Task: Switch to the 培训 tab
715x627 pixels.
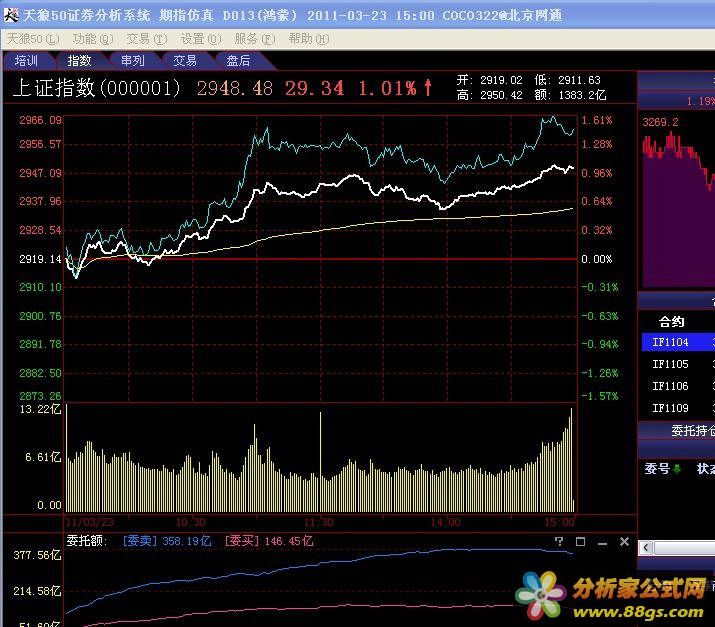Action: [26, 61]
